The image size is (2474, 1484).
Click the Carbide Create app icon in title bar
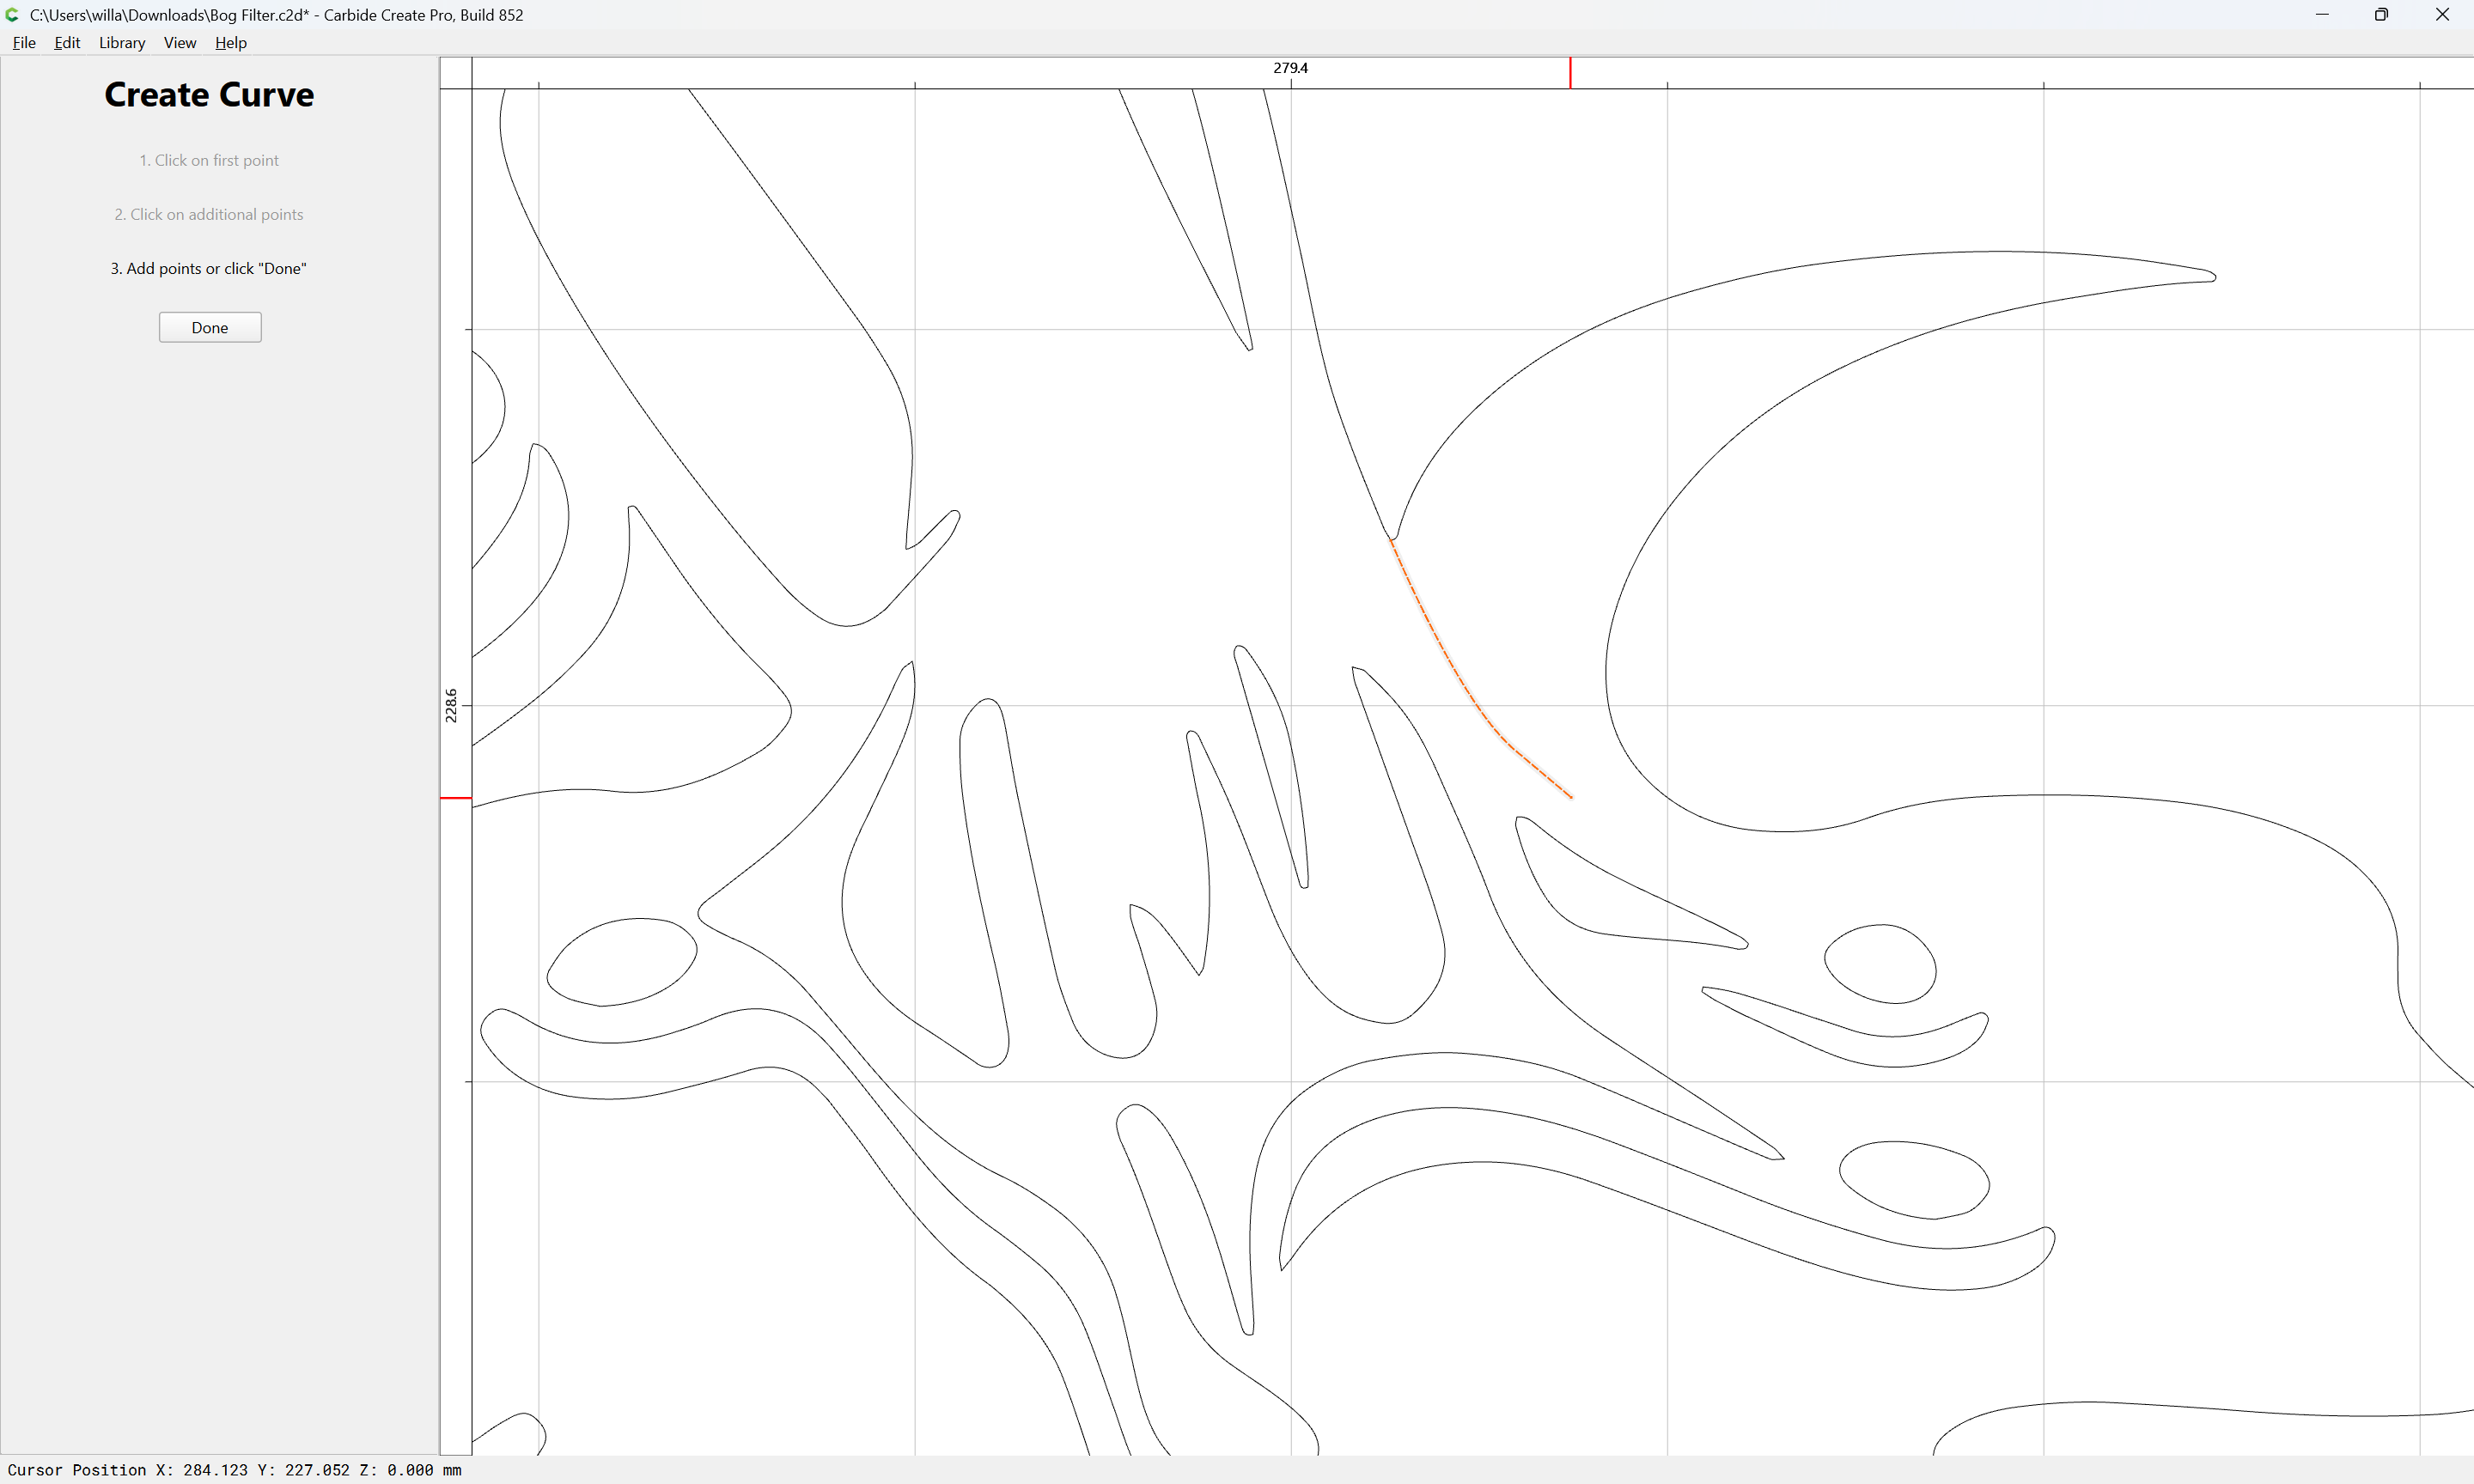pyautogui.click(x=13, y=15)
